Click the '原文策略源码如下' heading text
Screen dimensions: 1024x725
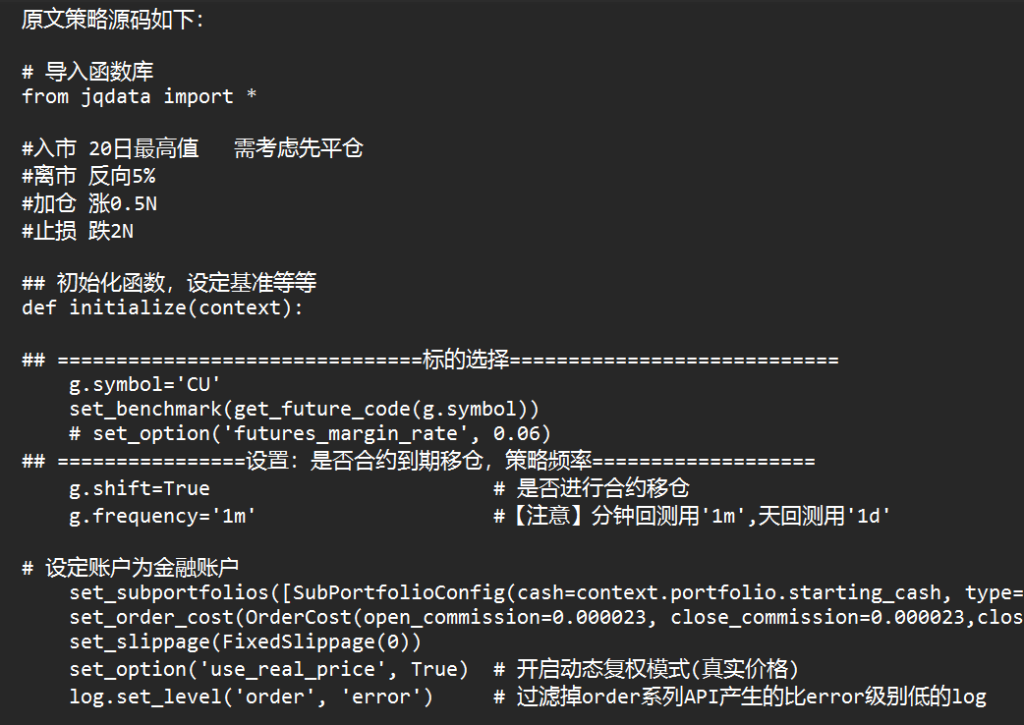click(112, 20)
